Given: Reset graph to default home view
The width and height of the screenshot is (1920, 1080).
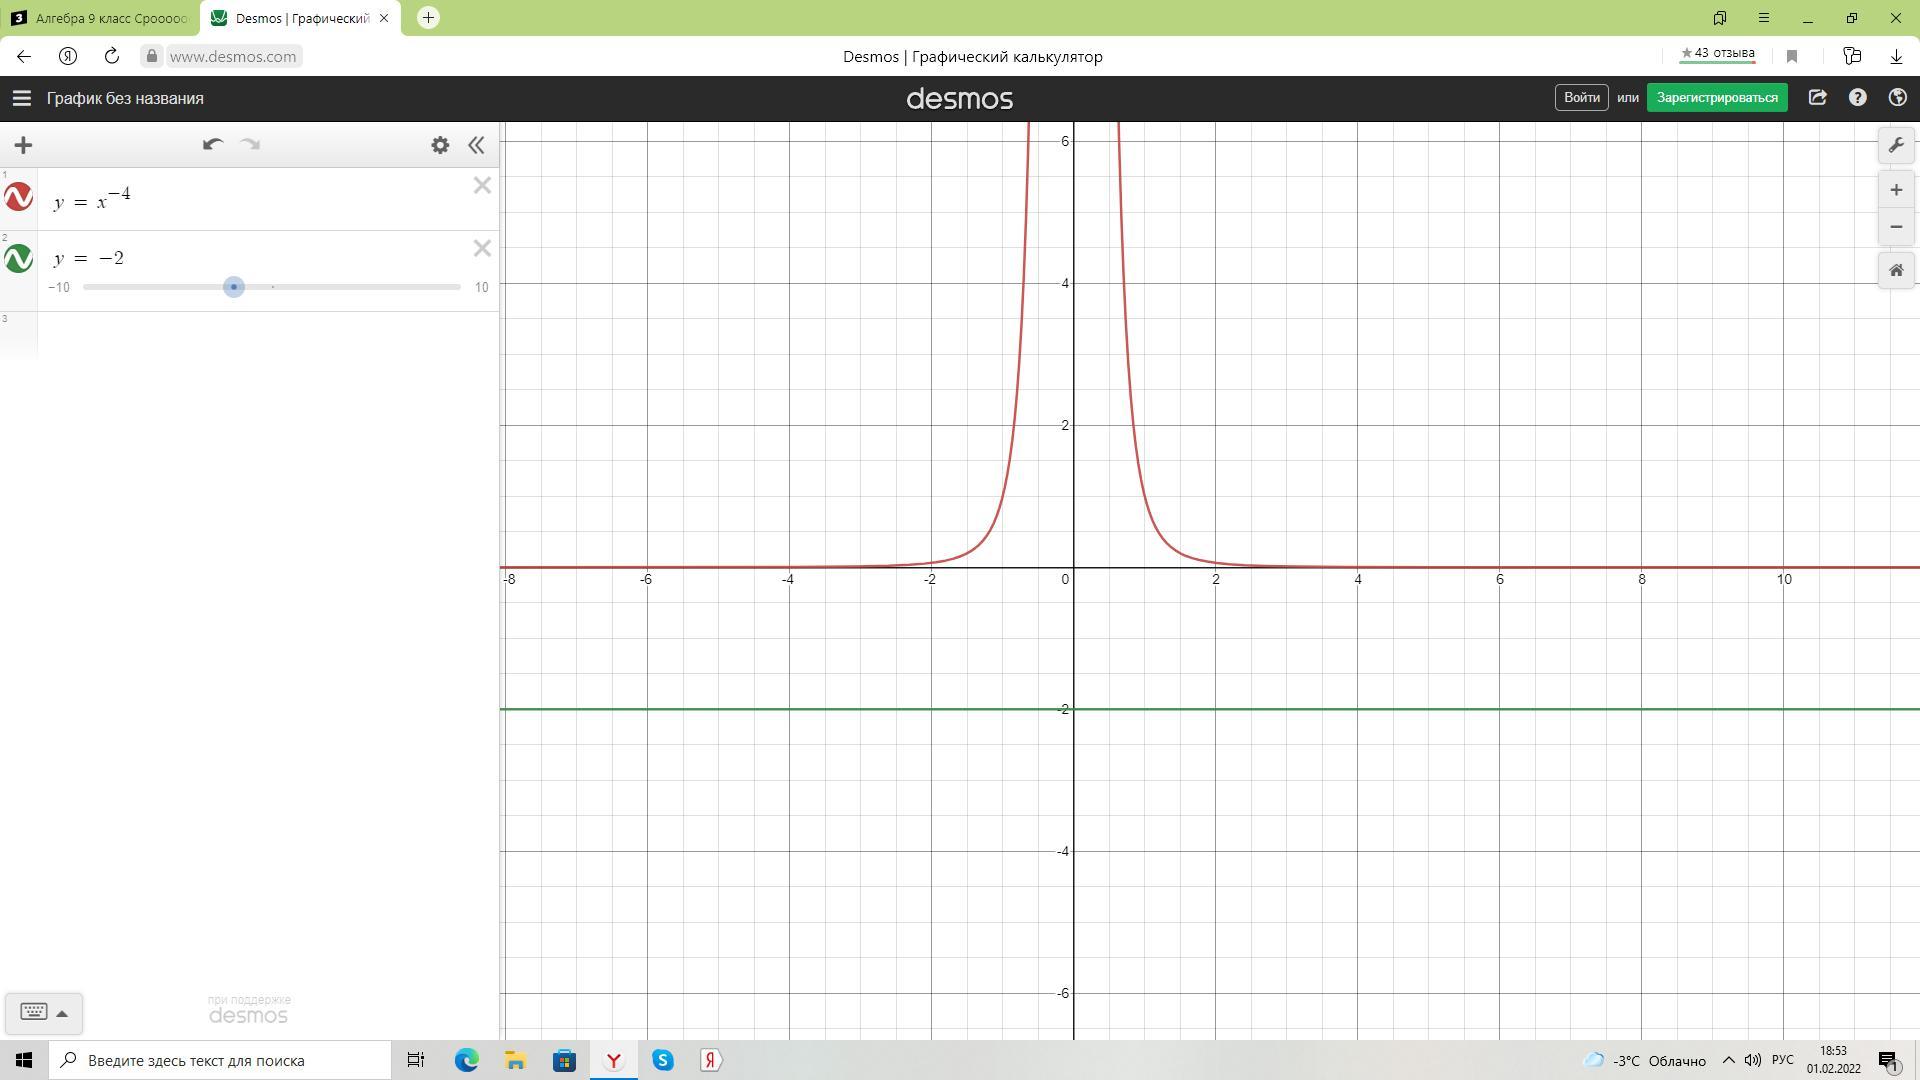Looking at the screenshot, I should click(x=1896, y=271).
